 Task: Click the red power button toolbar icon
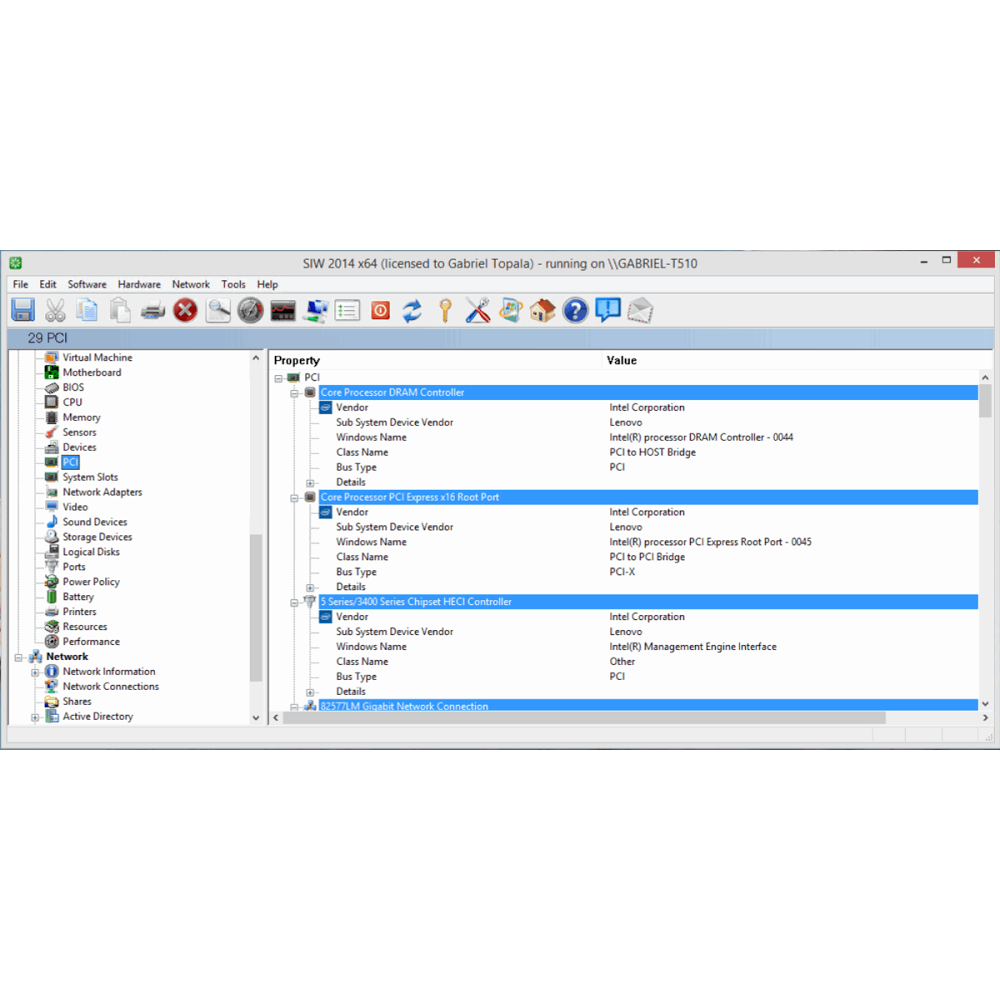click(380, 311)
